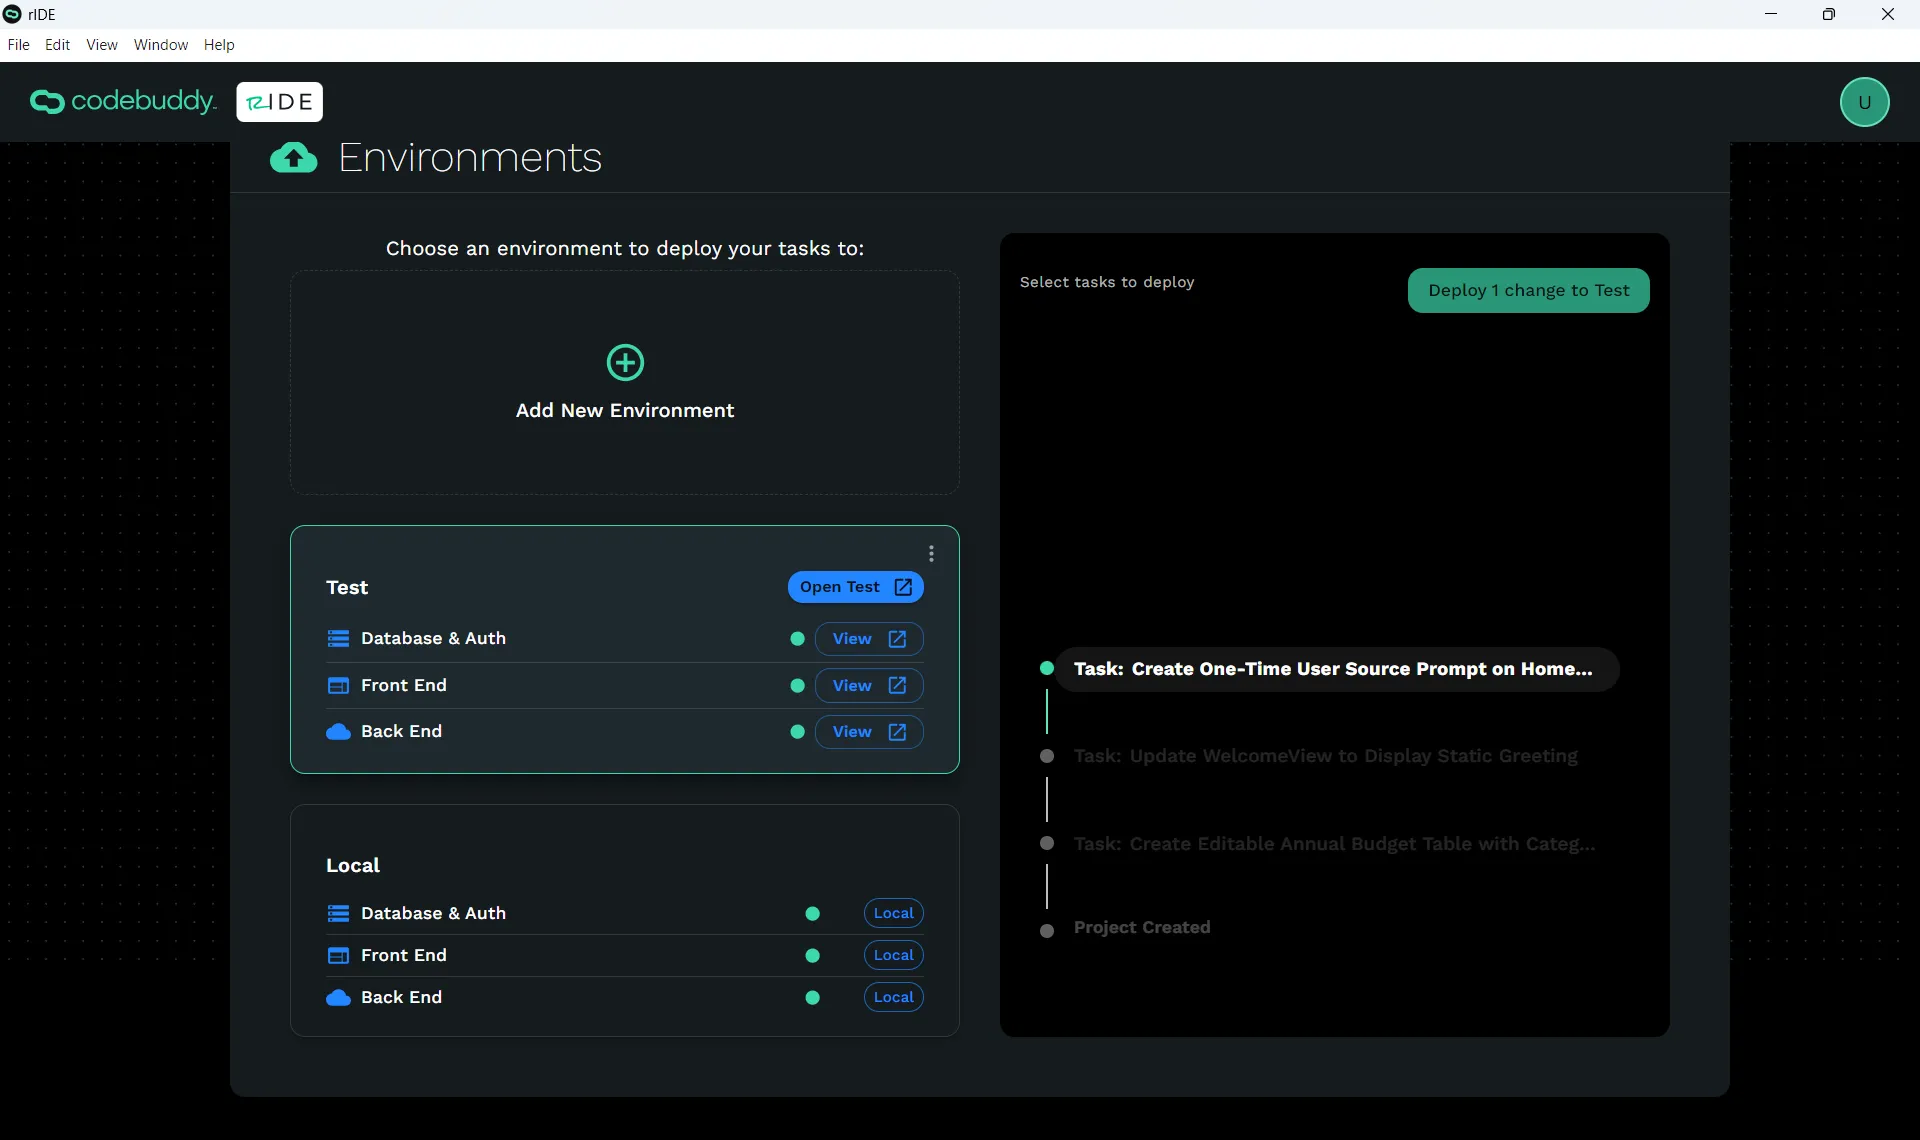The width and height of the screenshot is (1920, 1140).
Task: Select the Project Created entry
Action: [x=1142, y=928]
